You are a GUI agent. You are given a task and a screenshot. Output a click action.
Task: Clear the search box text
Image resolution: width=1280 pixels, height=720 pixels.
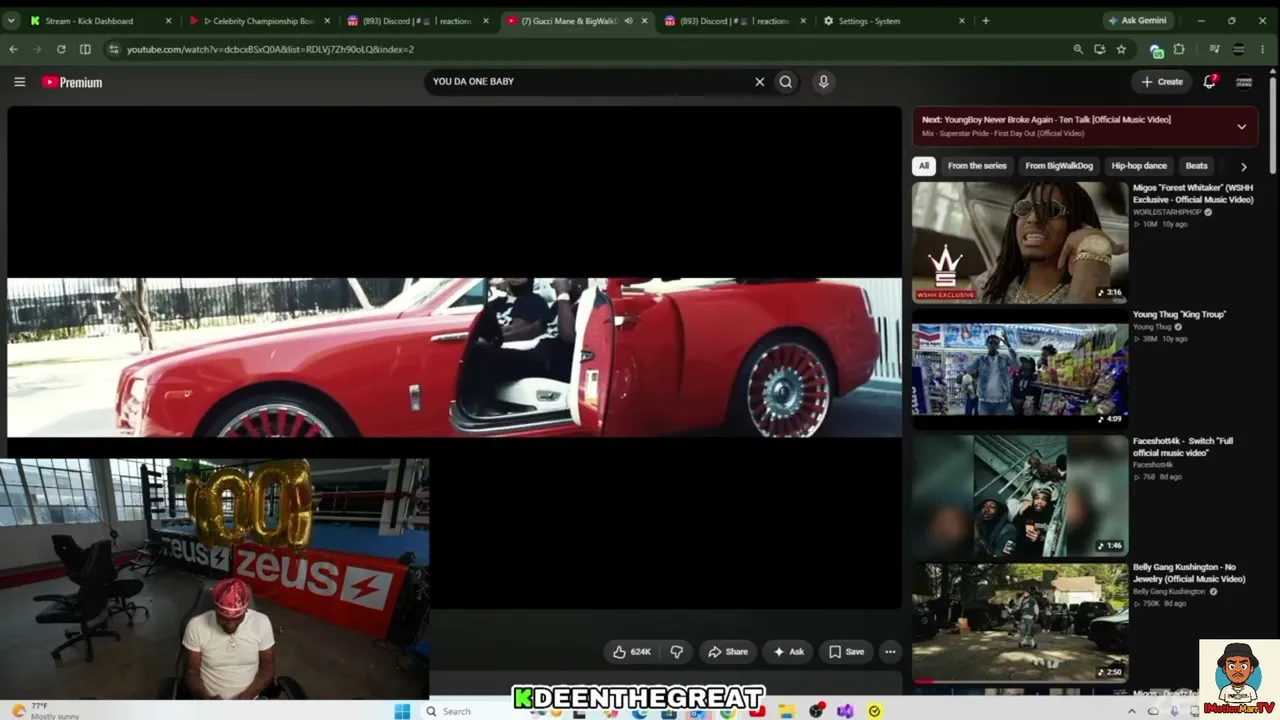pos(759,82)
